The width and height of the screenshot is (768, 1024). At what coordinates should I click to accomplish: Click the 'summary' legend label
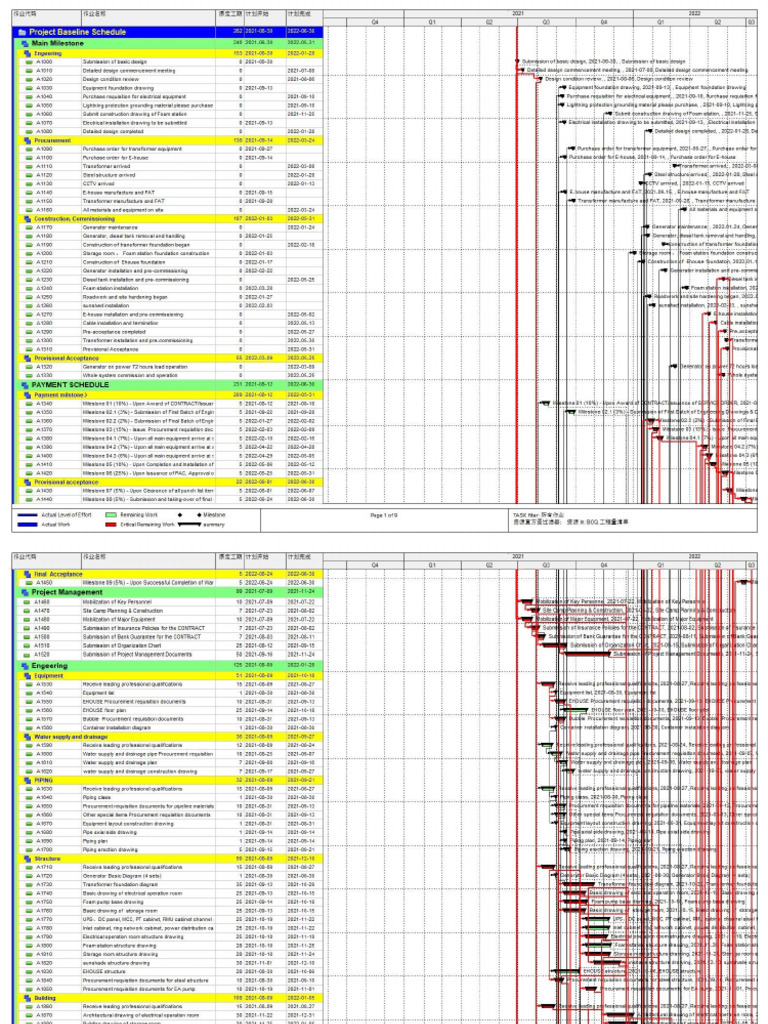[x=214, y=524]
